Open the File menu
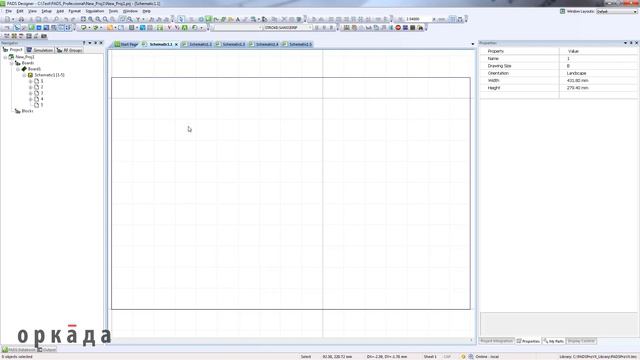 tap(8, 11)
